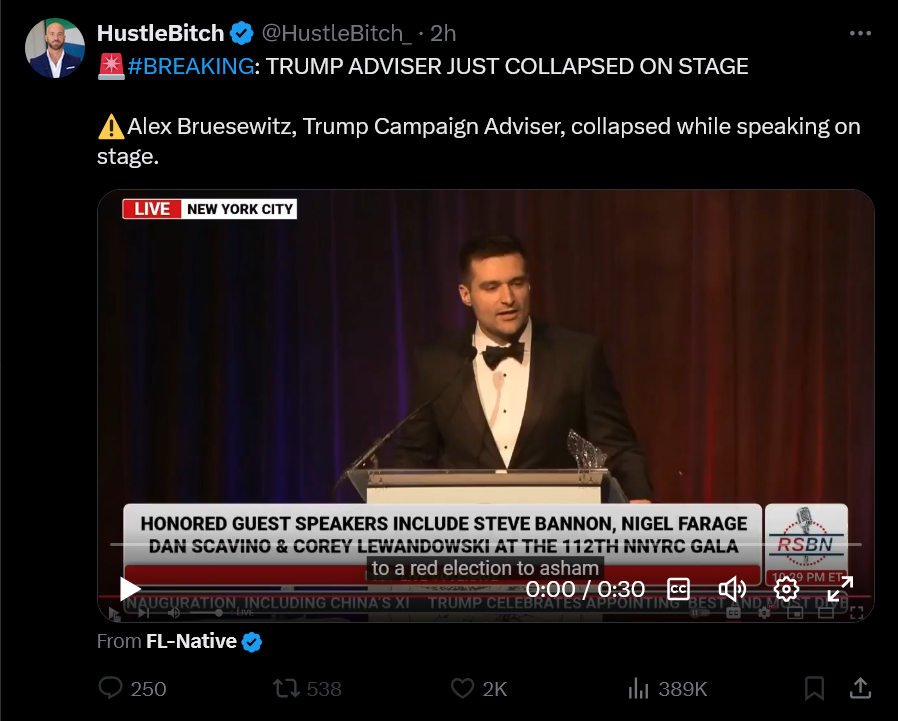Open the @HustleBitch_ handle
The height and width of the screenshot is (721, 898).
[x=337, y=33]
